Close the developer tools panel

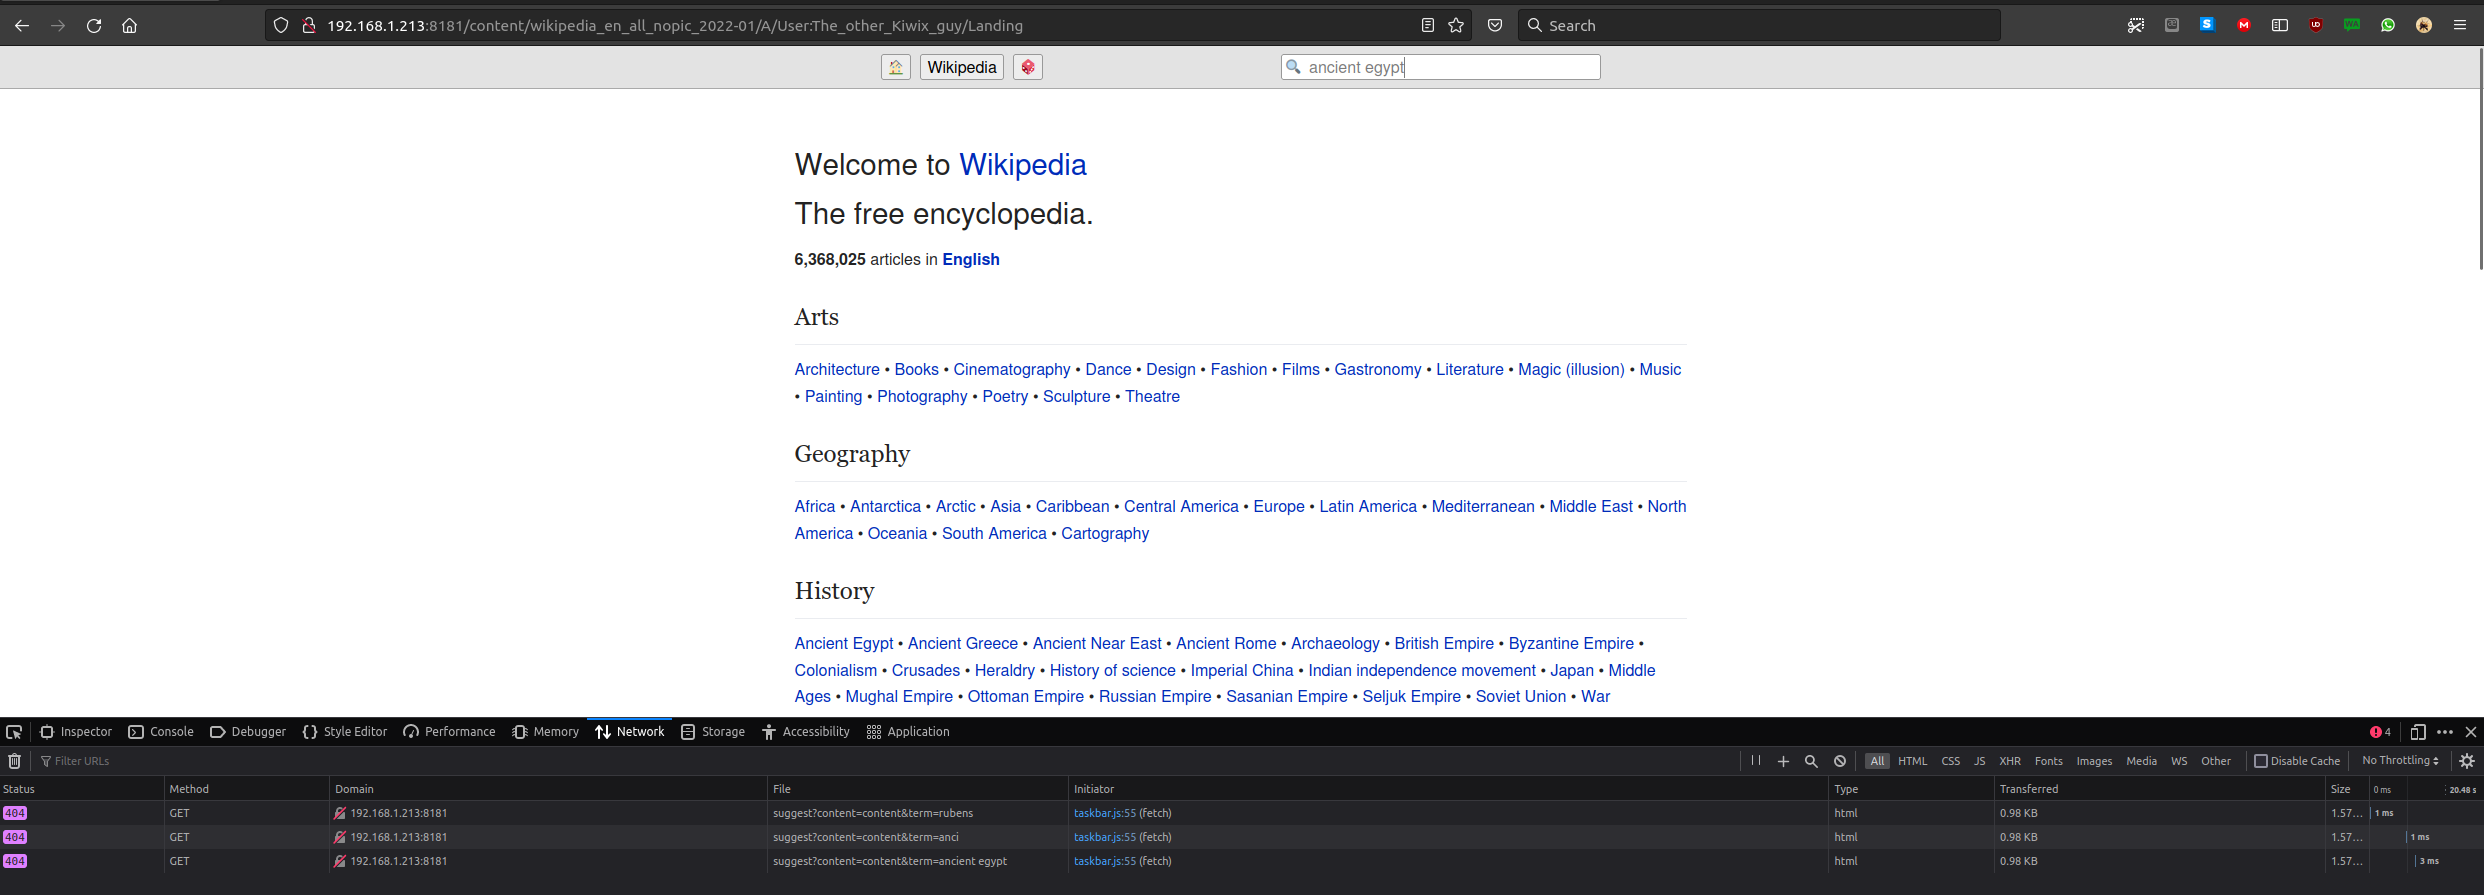coord(2471,732)
